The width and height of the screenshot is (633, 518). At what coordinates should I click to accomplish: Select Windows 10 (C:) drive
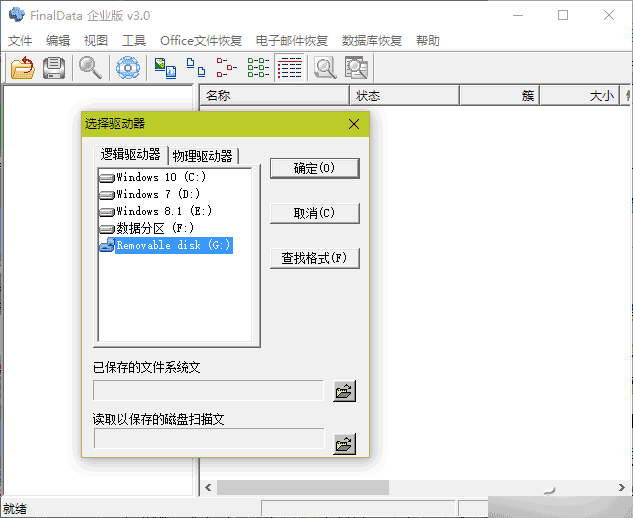(153, 177)
